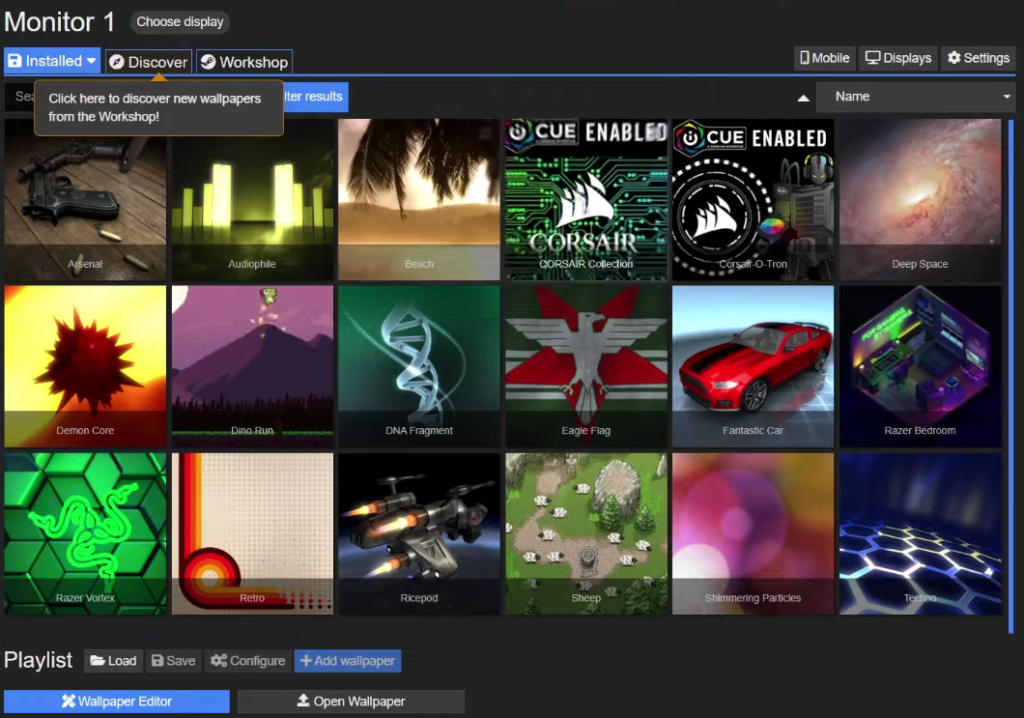This screenshot has height=718, width=1024.
Task: Click the Open Wallpaper upload button
Action: (x=351, y=701)
